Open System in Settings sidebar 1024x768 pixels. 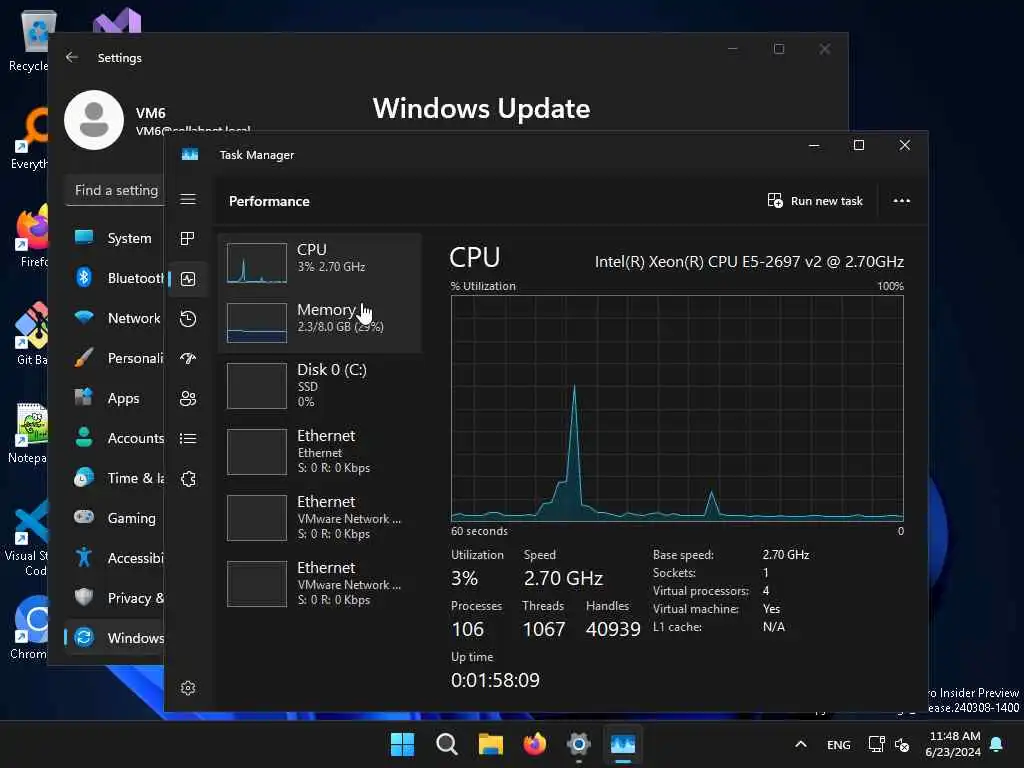(115, 238)
